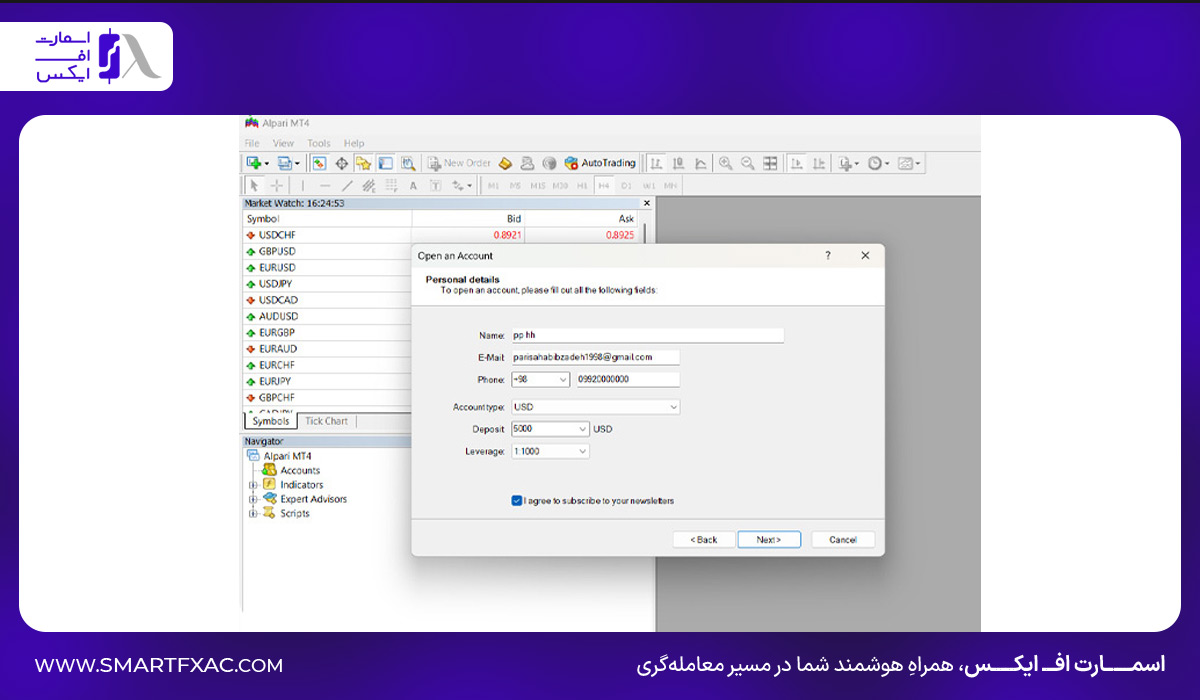Click the AutoTrading toolbar button
Viewport: 1200px width, 700px height.
[x=600, y=163]
